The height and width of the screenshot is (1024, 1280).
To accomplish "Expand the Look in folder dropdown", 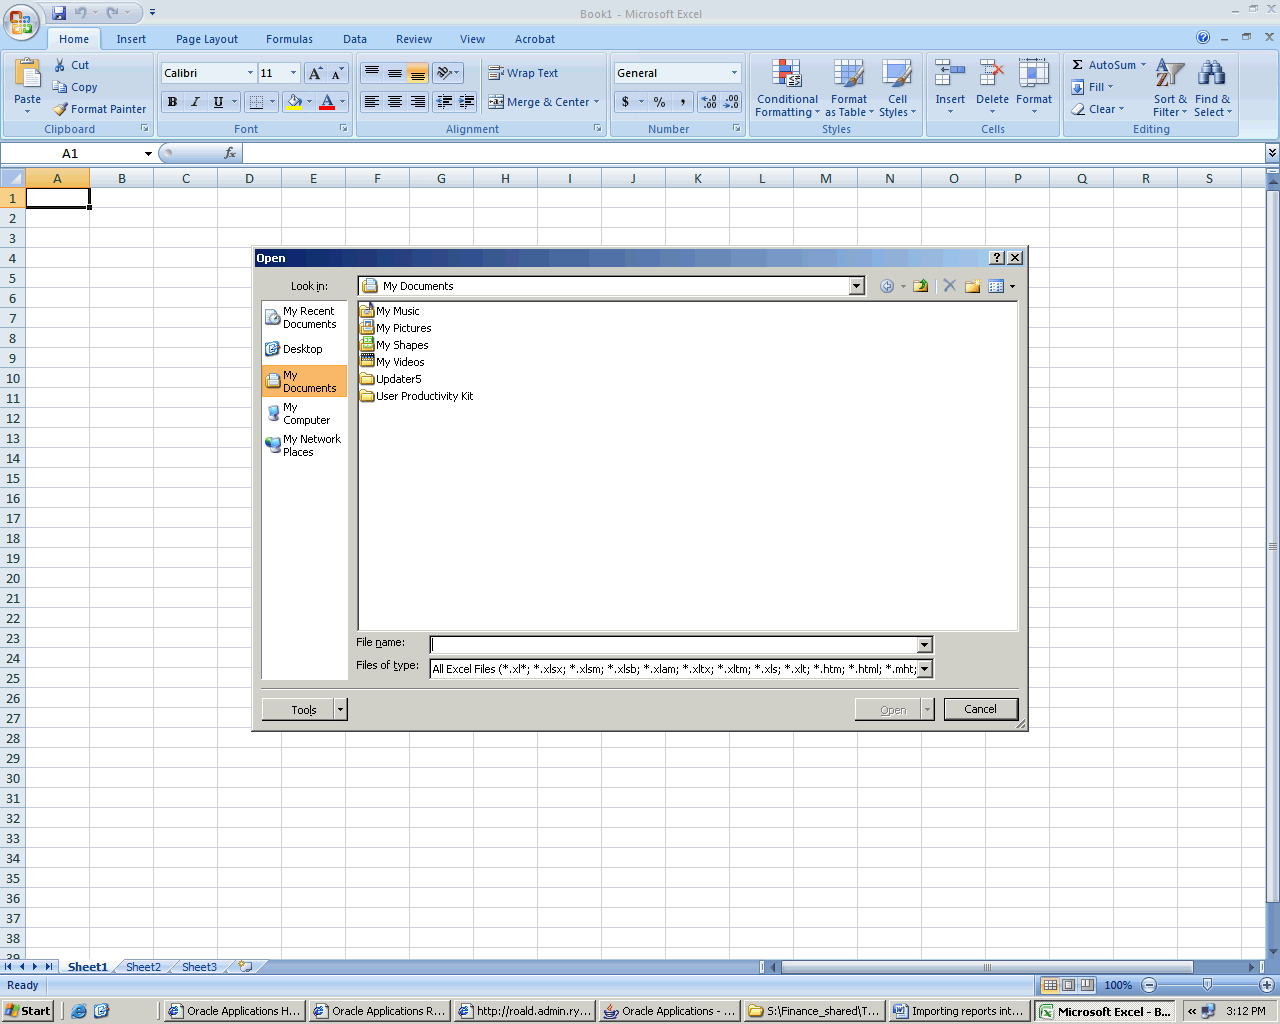I will pos(856,286).
